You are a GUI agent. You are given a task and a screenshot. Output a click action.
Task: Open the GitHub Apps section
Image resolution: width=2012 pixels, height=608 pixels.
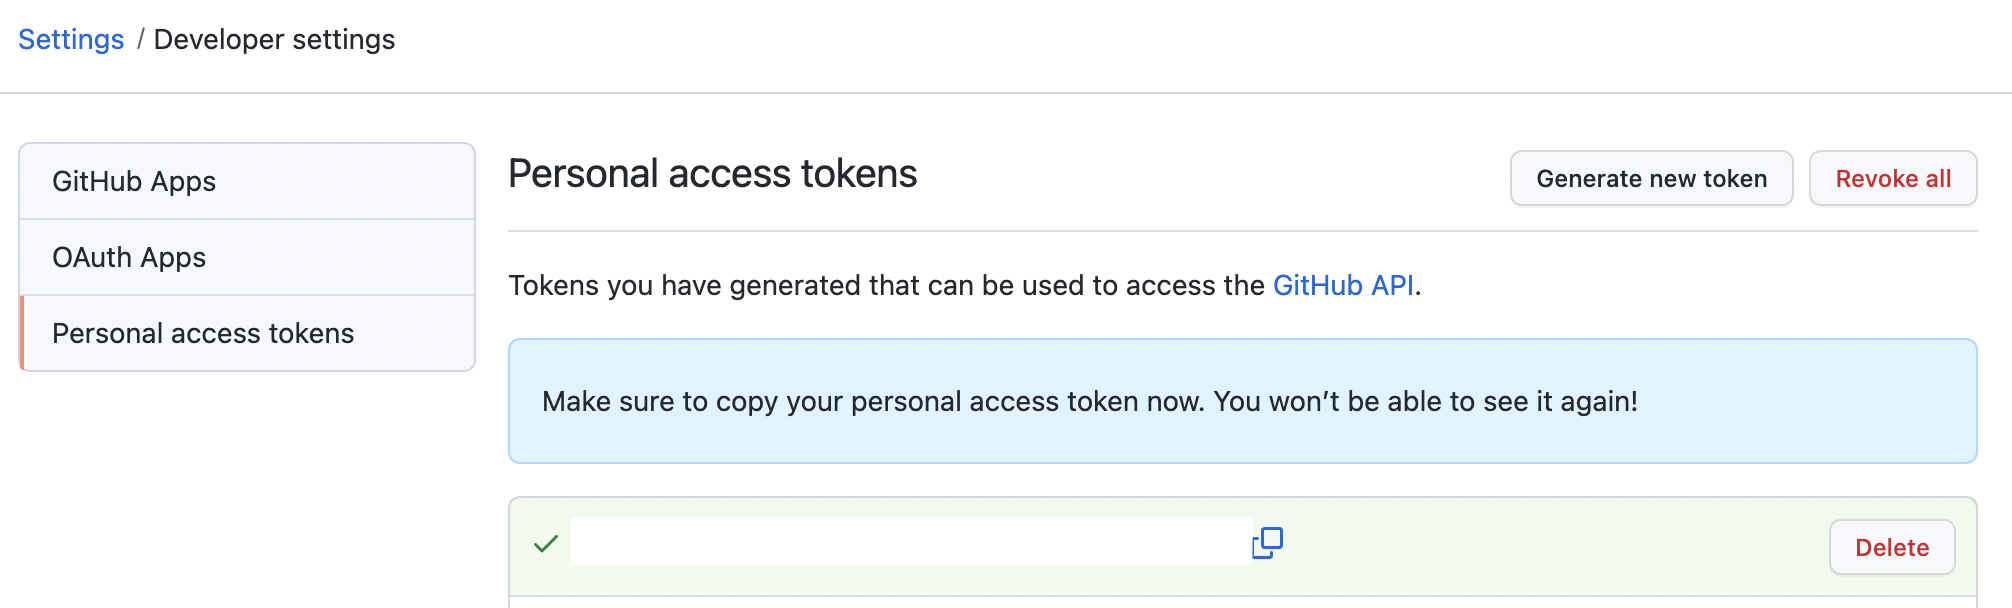(134, 181)
